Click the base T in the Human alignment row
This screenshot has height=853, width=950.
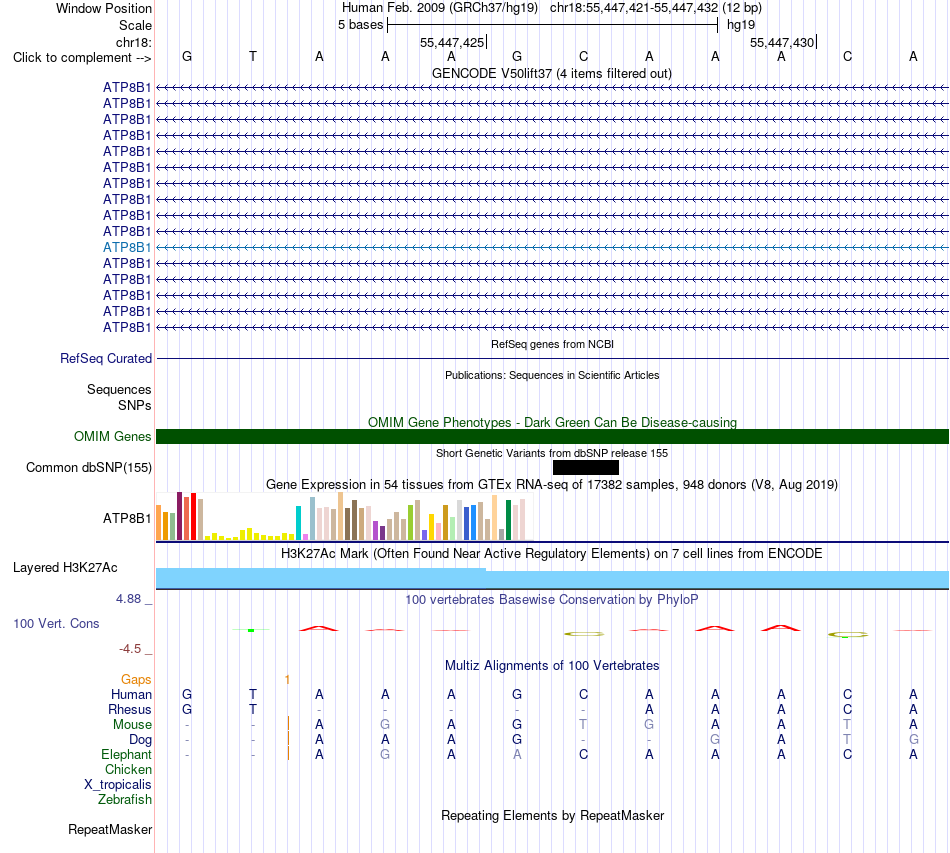253,694
